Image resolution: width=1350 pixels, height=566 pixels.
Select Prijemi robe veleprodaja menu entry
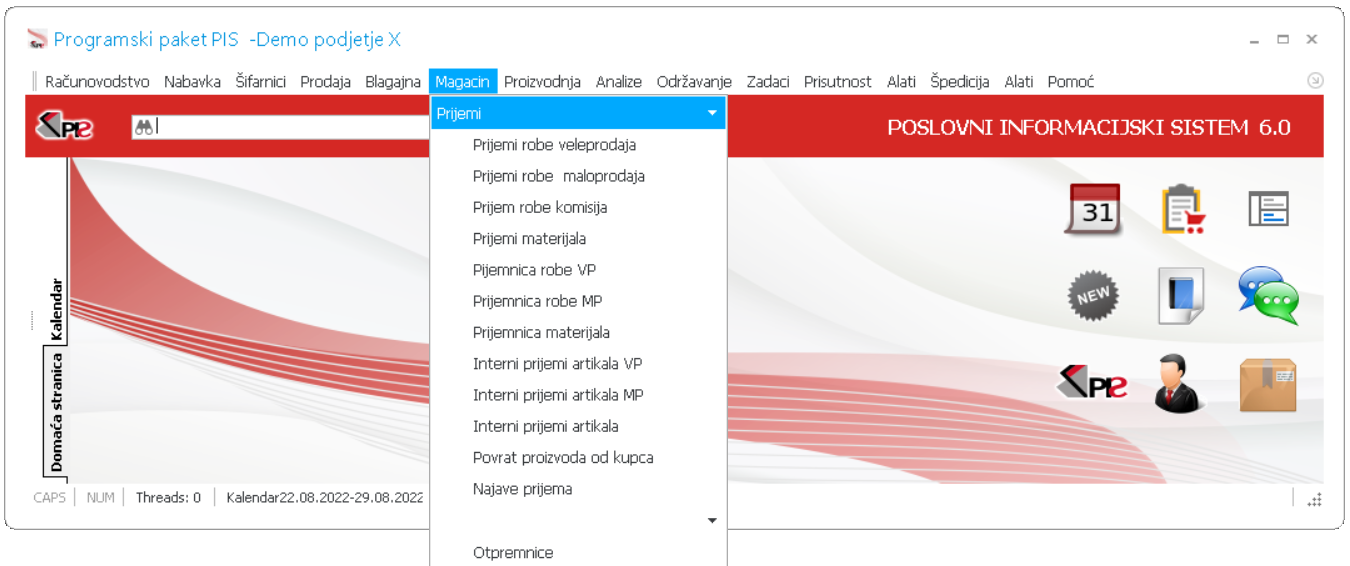(554, 145)
